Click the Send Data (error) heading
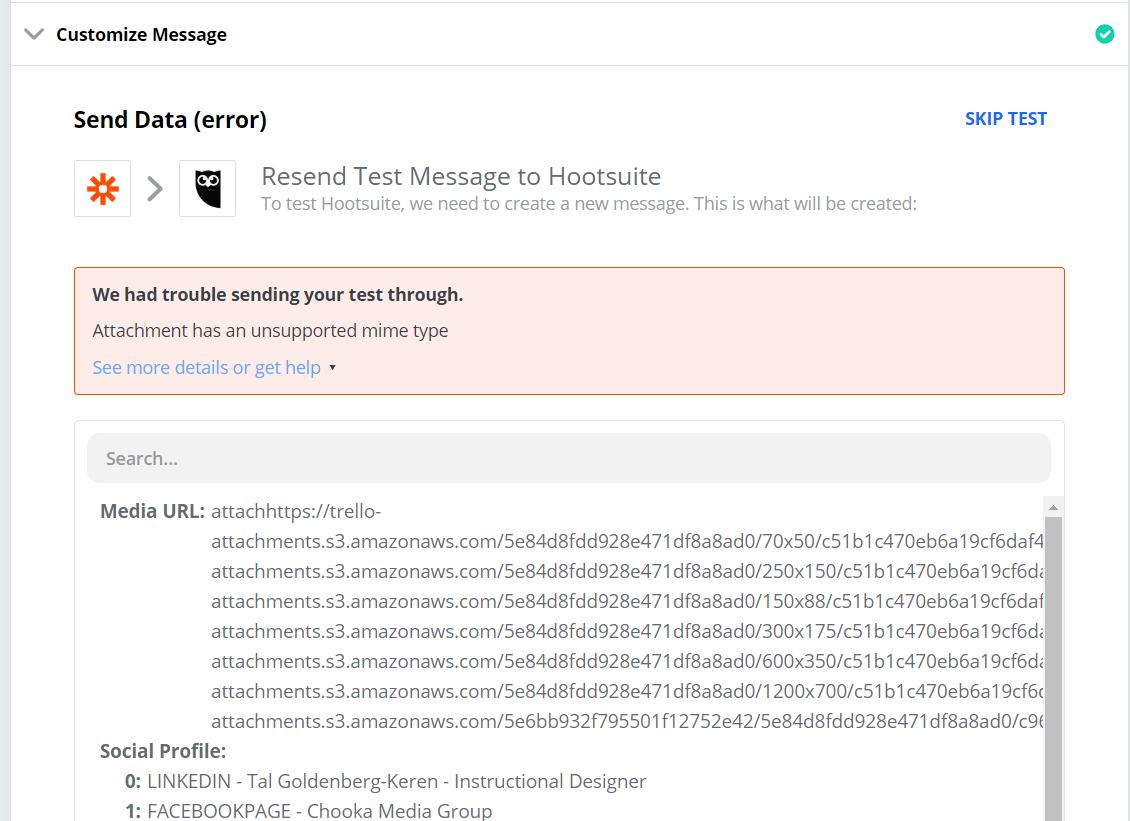 click(x=170, y=120)
